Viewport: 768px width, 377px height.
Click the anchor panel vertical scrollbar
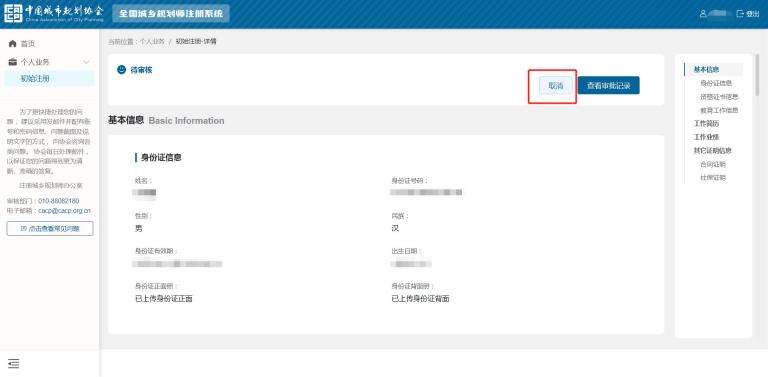758,74
